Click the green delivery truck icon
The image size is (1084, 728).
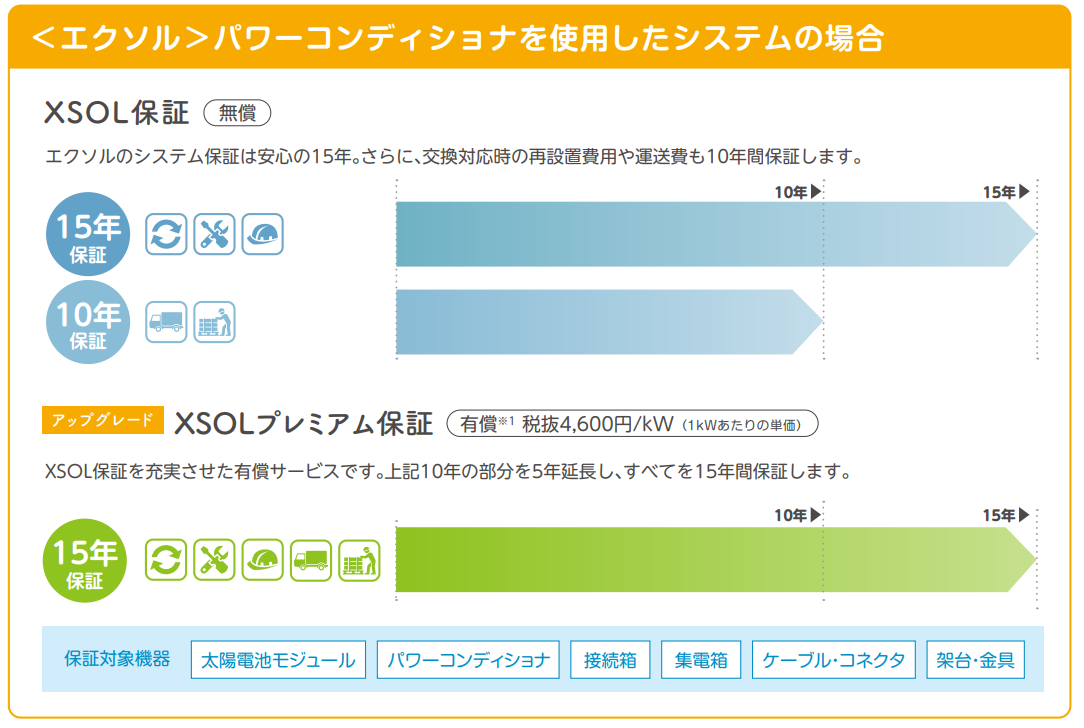[x=311, y=559]
